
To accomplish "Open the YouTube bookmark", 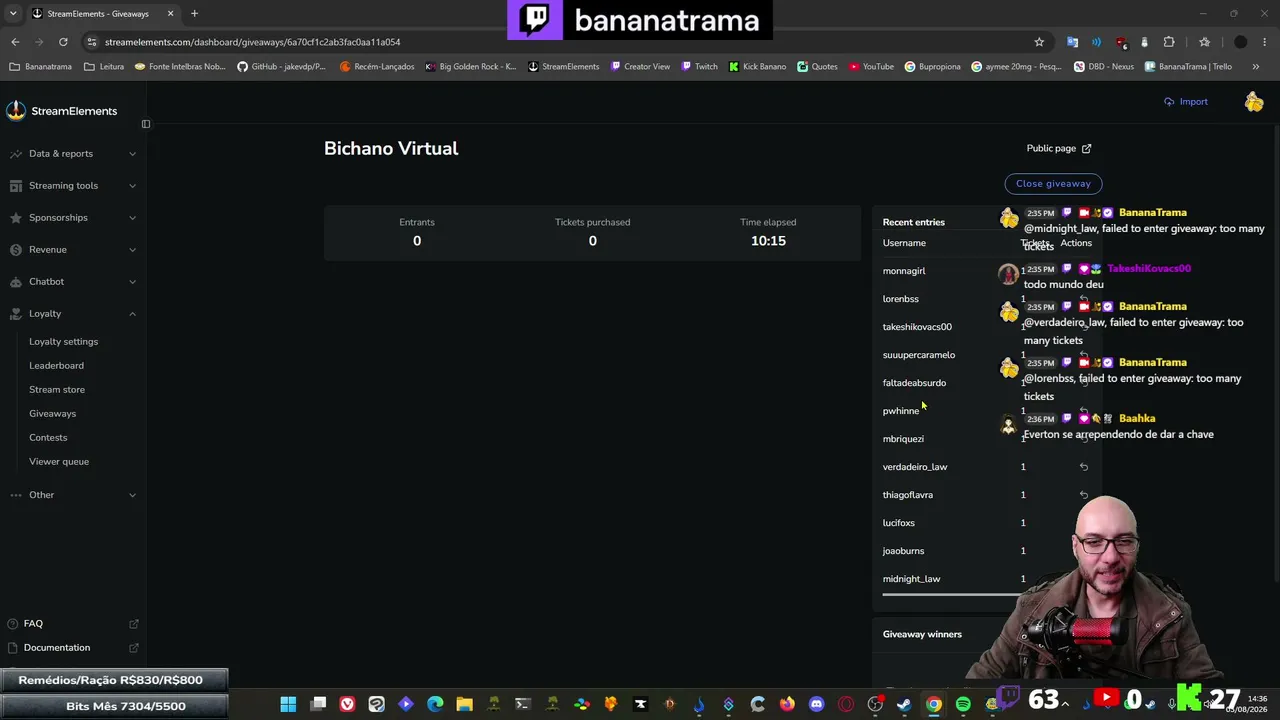I will point(871,67).
